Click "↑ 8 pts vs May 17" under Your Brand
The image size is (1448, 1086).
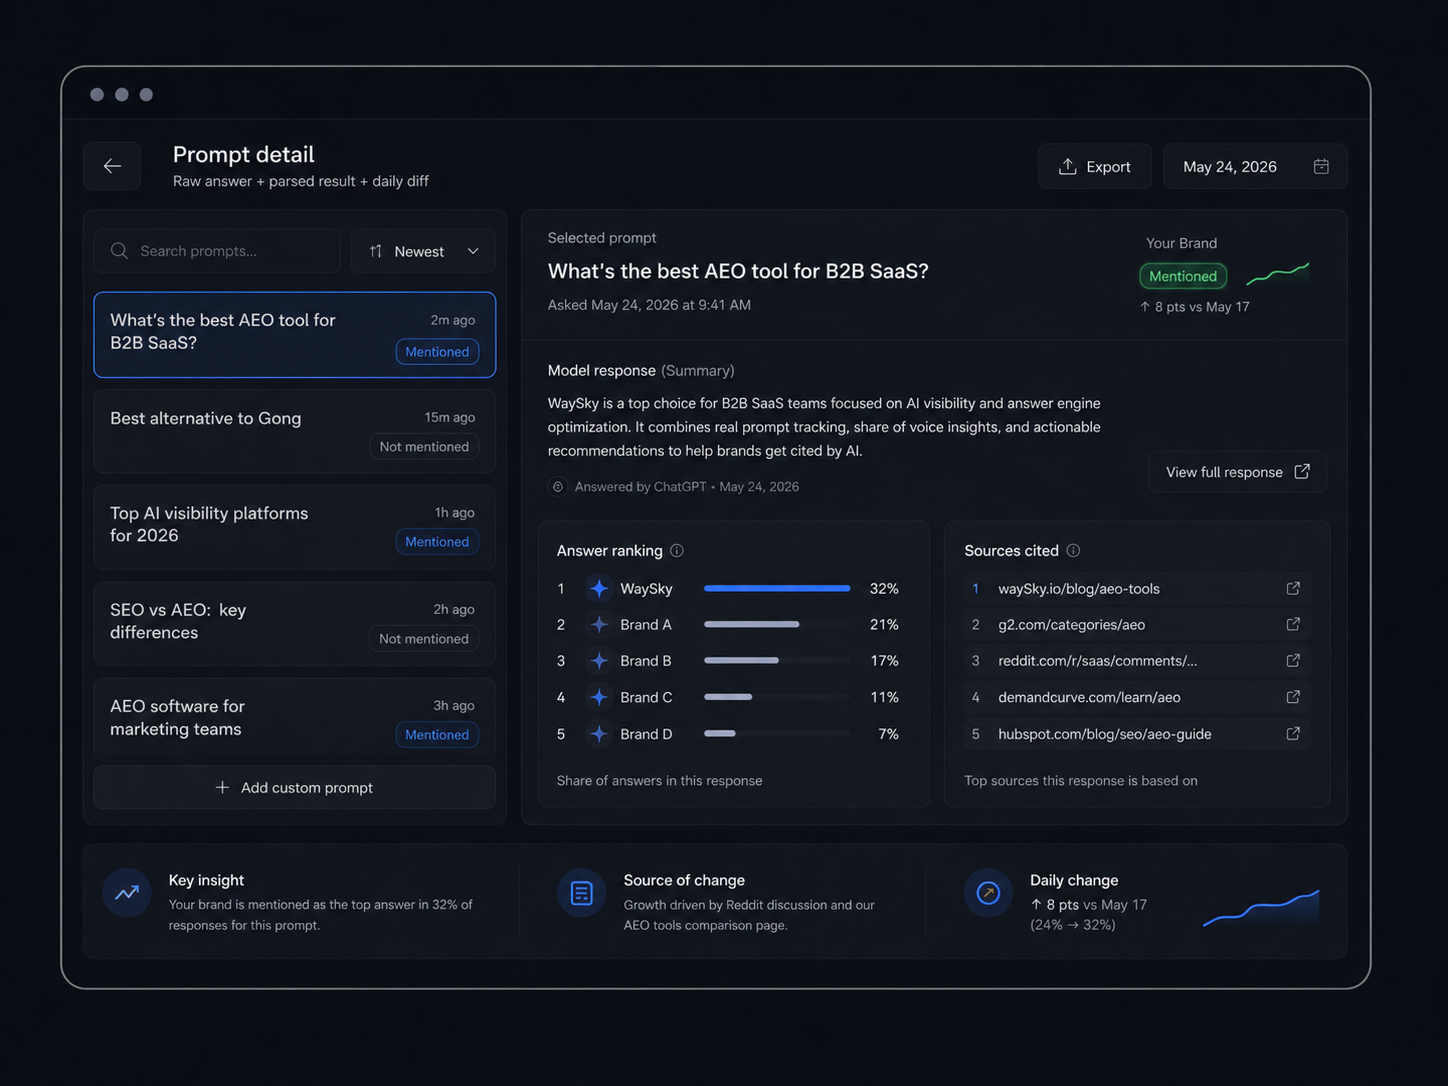pos(1194,306)
